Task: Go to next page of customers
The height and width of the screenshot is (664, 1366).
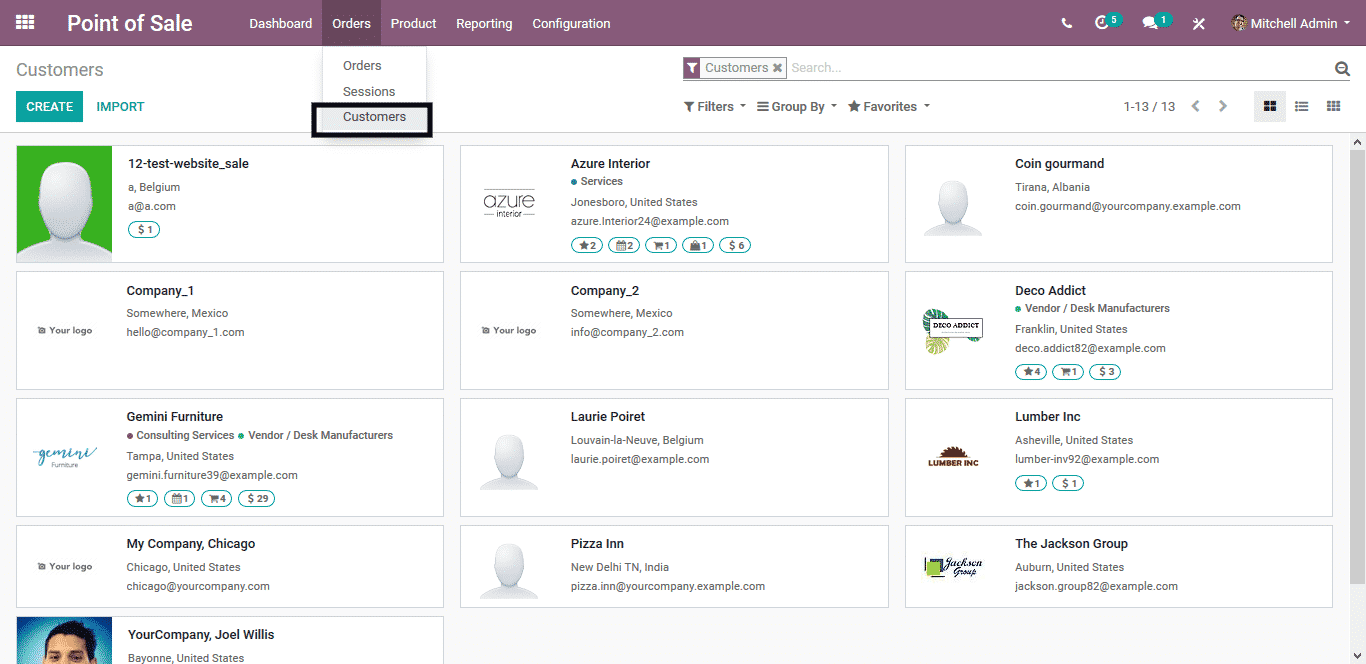Action: click(x=1222, y=106)
